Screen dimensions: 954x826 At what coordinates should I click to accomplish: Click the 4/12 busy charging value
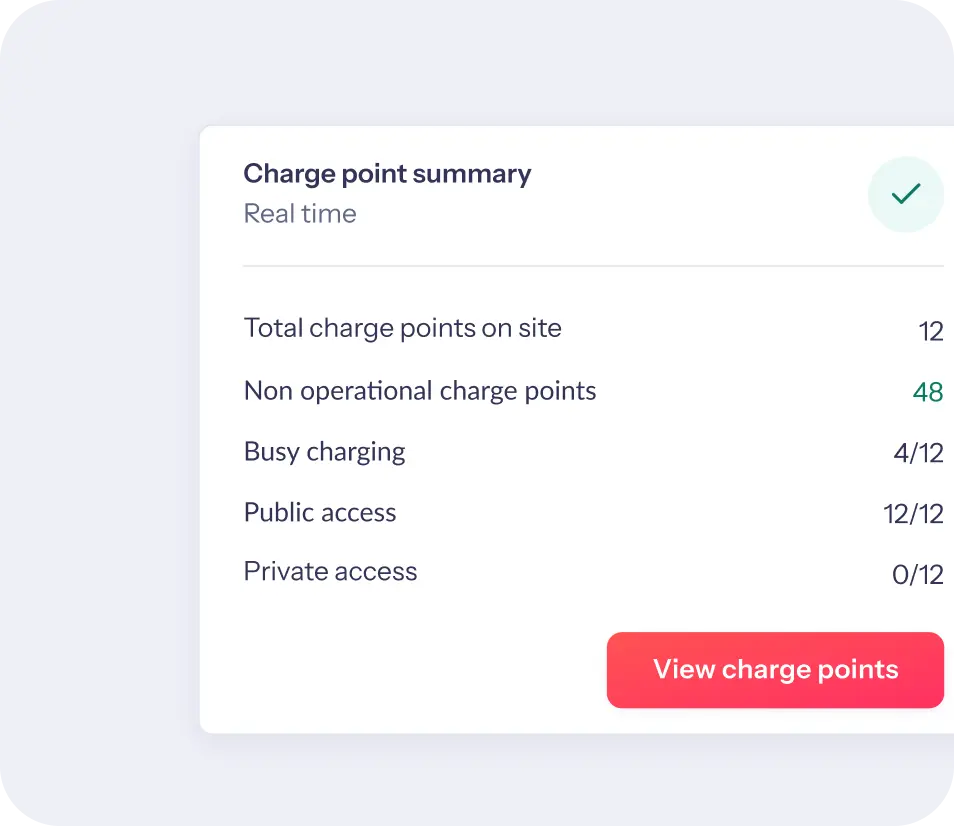tap(918, 453)
